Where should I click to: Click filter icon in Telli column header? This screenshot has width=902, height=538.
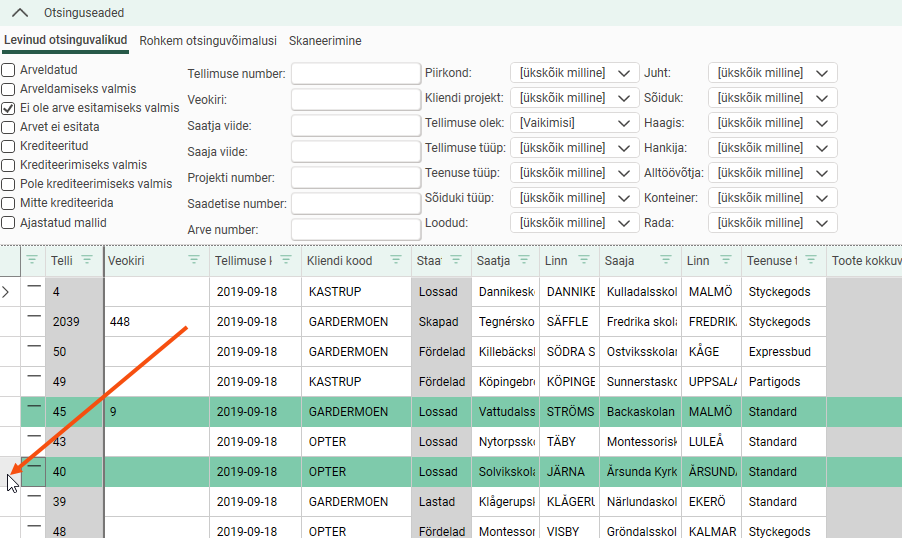coord(87,261)
